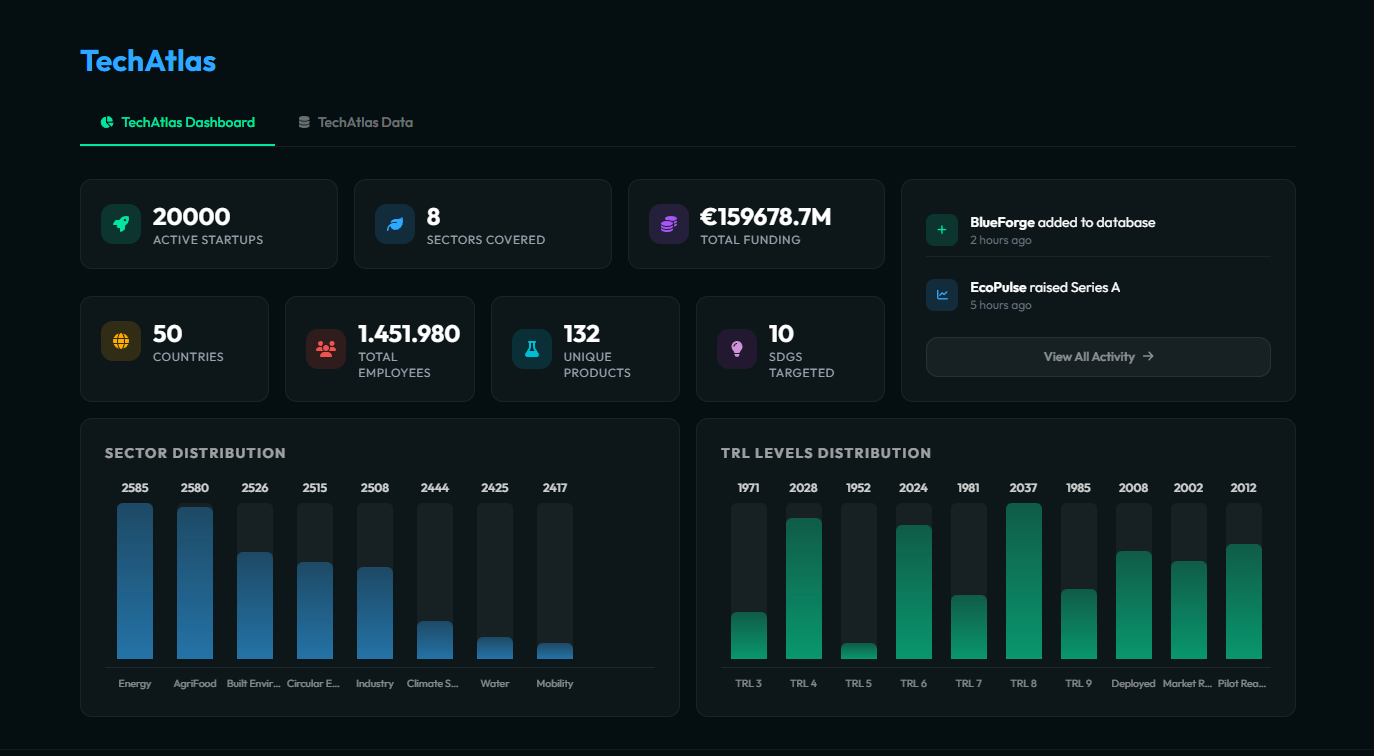
Task: Click the coins icon on Total Funding card
Action: [x=667, y=224]
